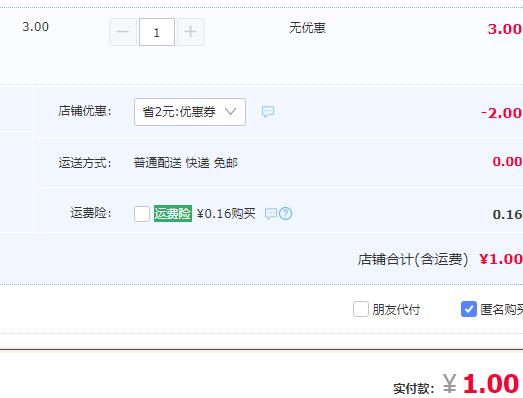Click the 0.00 shipping fee amount
Viewport: 523px width, 398px height.
[x=507, y=162]
